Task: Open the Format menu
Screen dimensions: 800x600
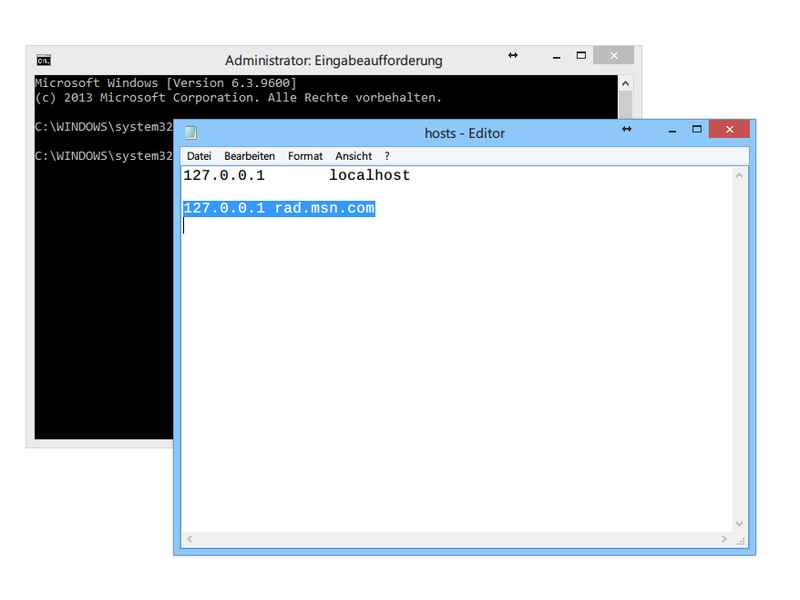Action: [305, 156]
